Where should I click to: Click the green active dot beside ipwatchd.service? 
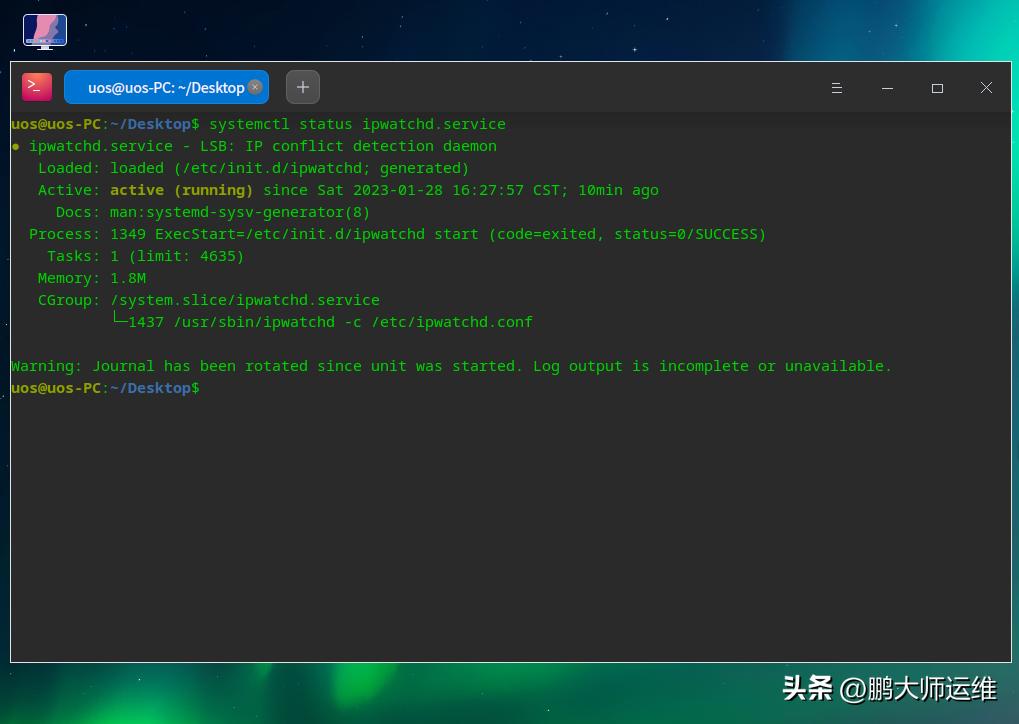tap(14, 145)
